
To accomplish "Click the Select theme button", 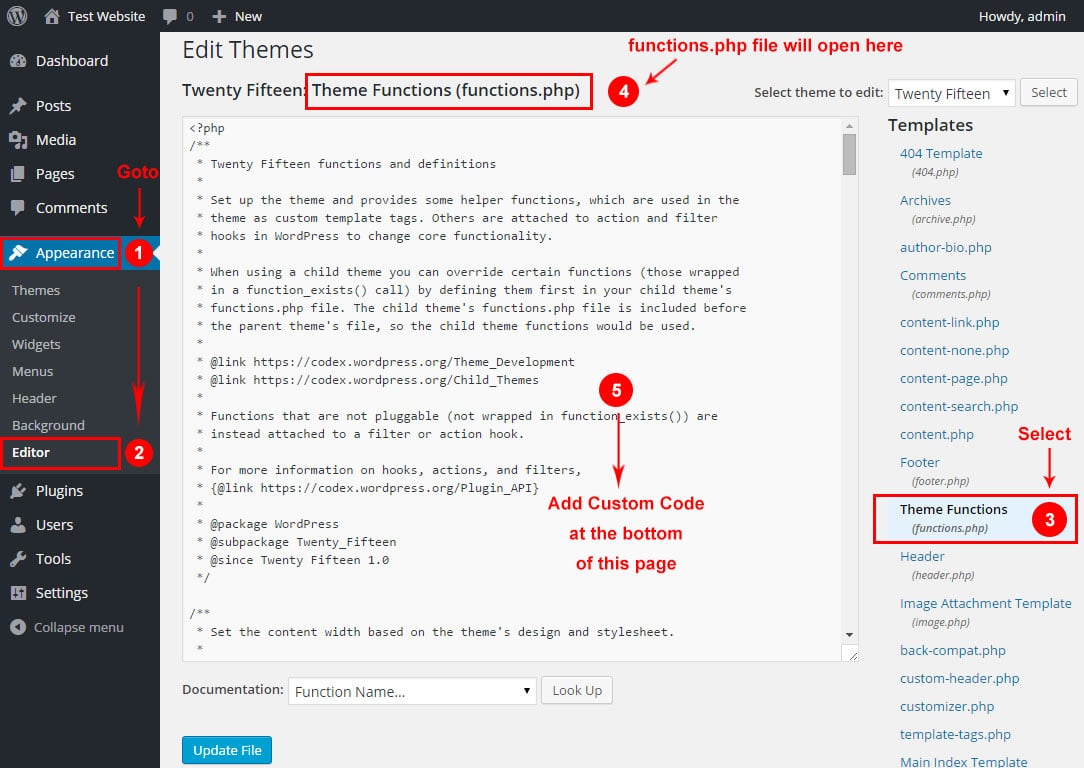I will click(x=1049, y=93).
